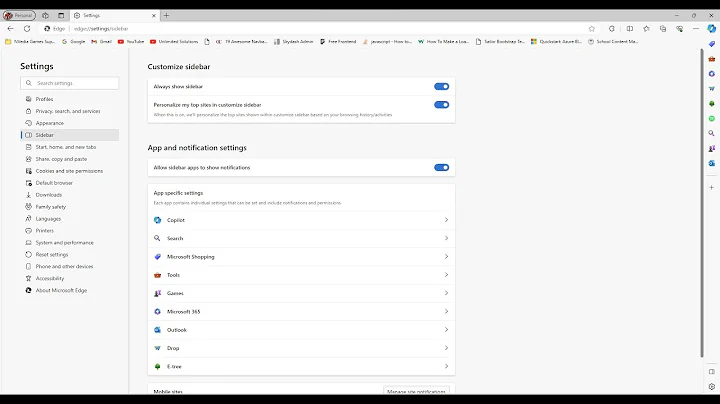Open Accessibility settings section
The height and width of the screenshot is (404, 720).
coord(70,278)
